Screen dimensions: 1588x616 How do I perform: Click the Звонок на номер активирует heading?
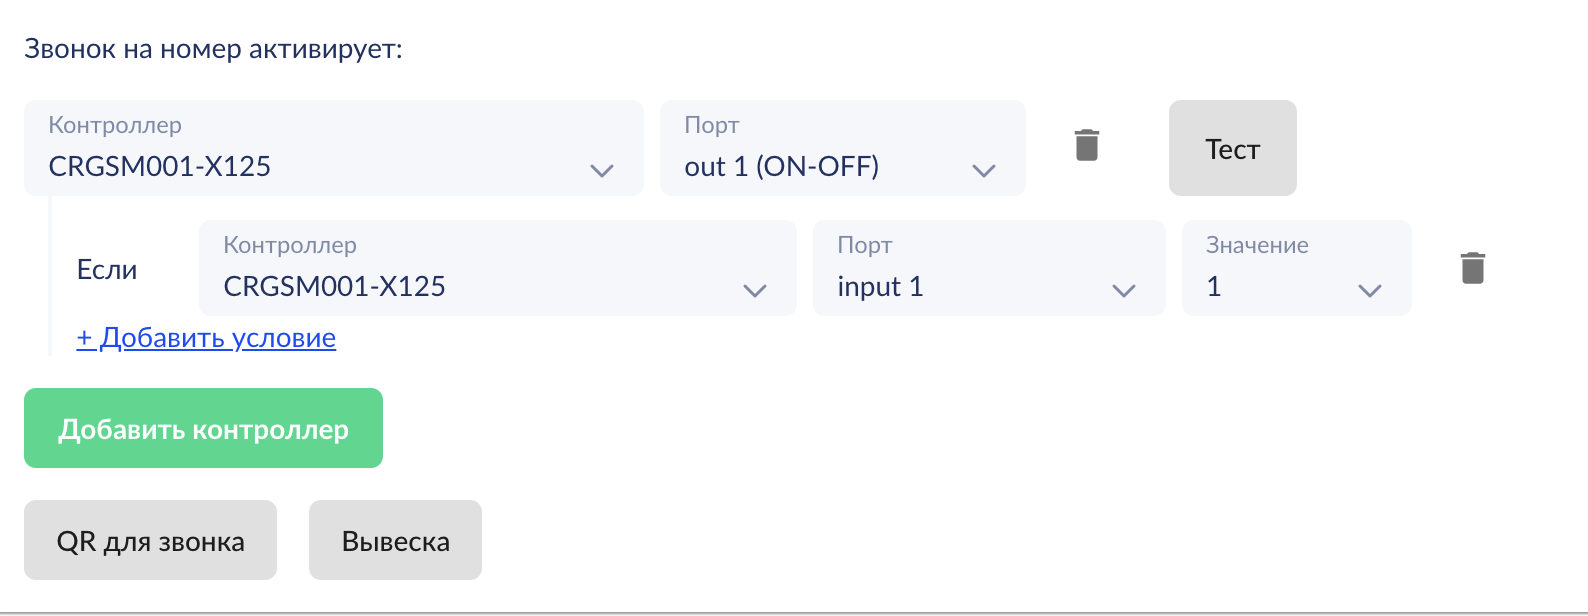pyautogui.click(x=213, y=49)
